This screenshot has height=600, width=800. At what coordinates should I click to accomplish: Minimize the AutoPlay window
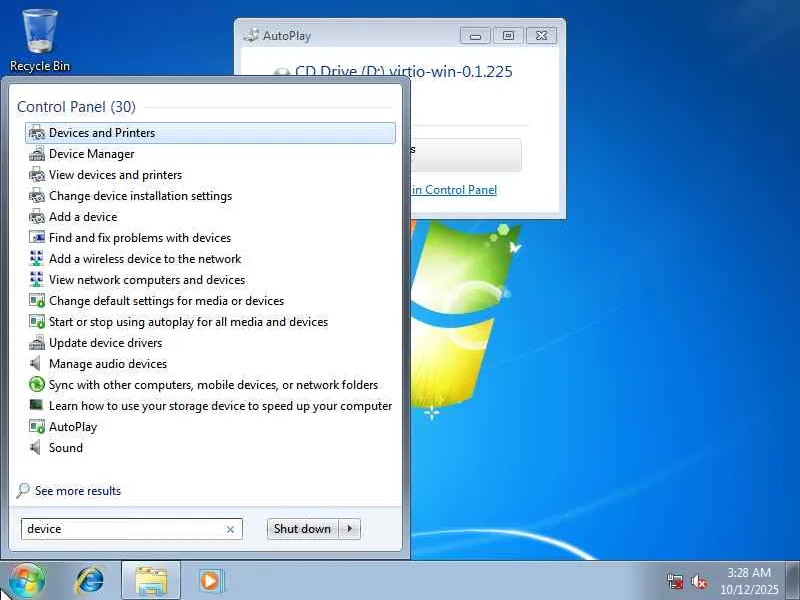tap(475, 36)
